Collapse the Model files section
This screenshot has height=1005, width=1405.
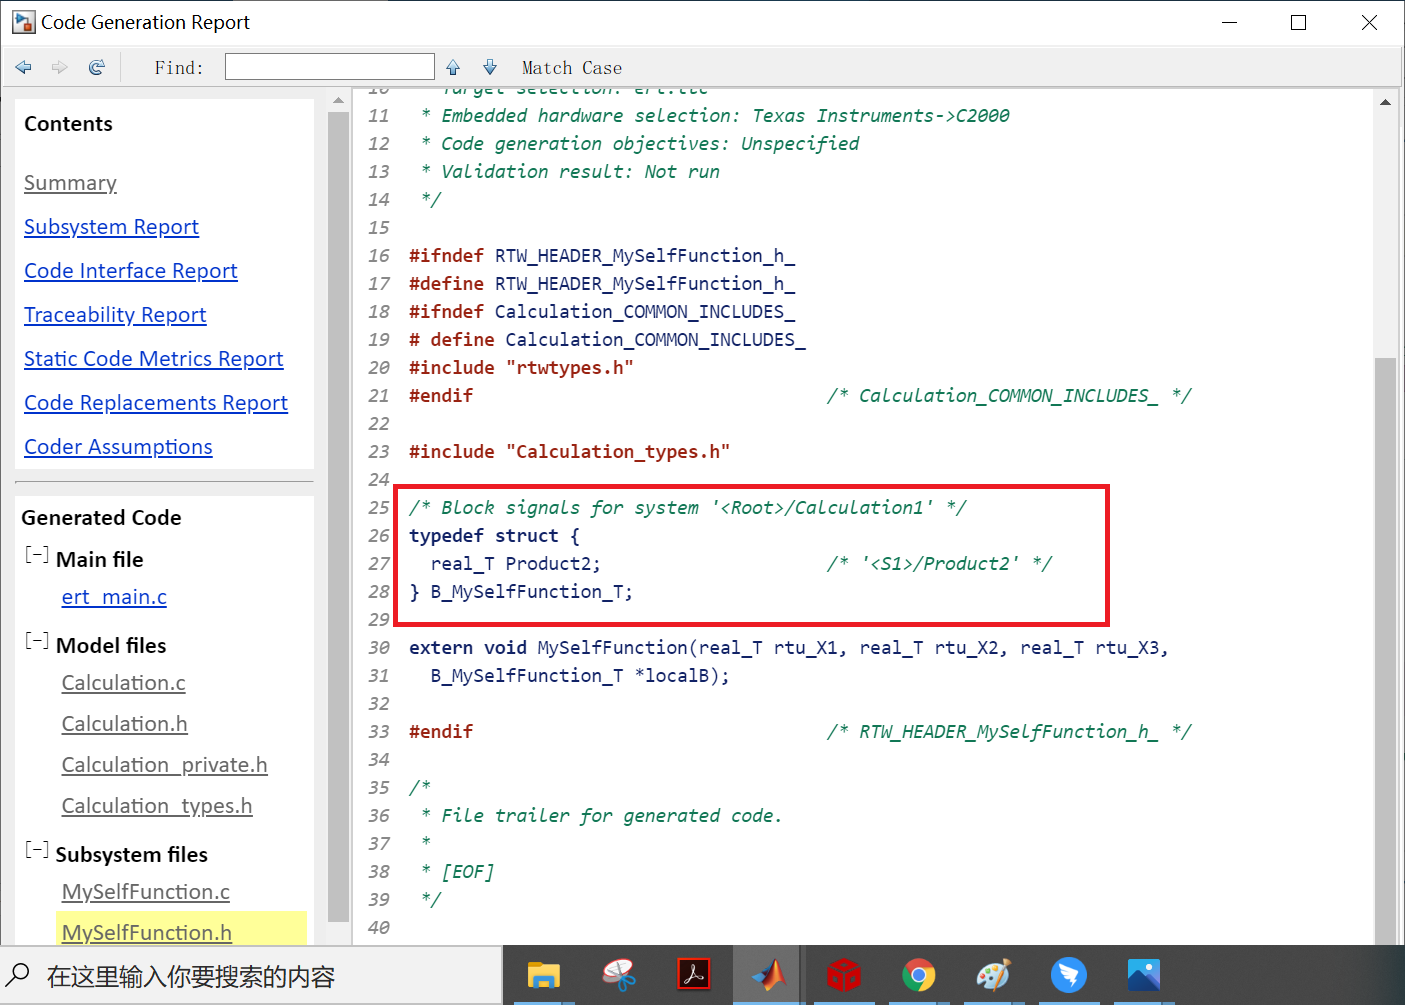click(x=37, y=641)
